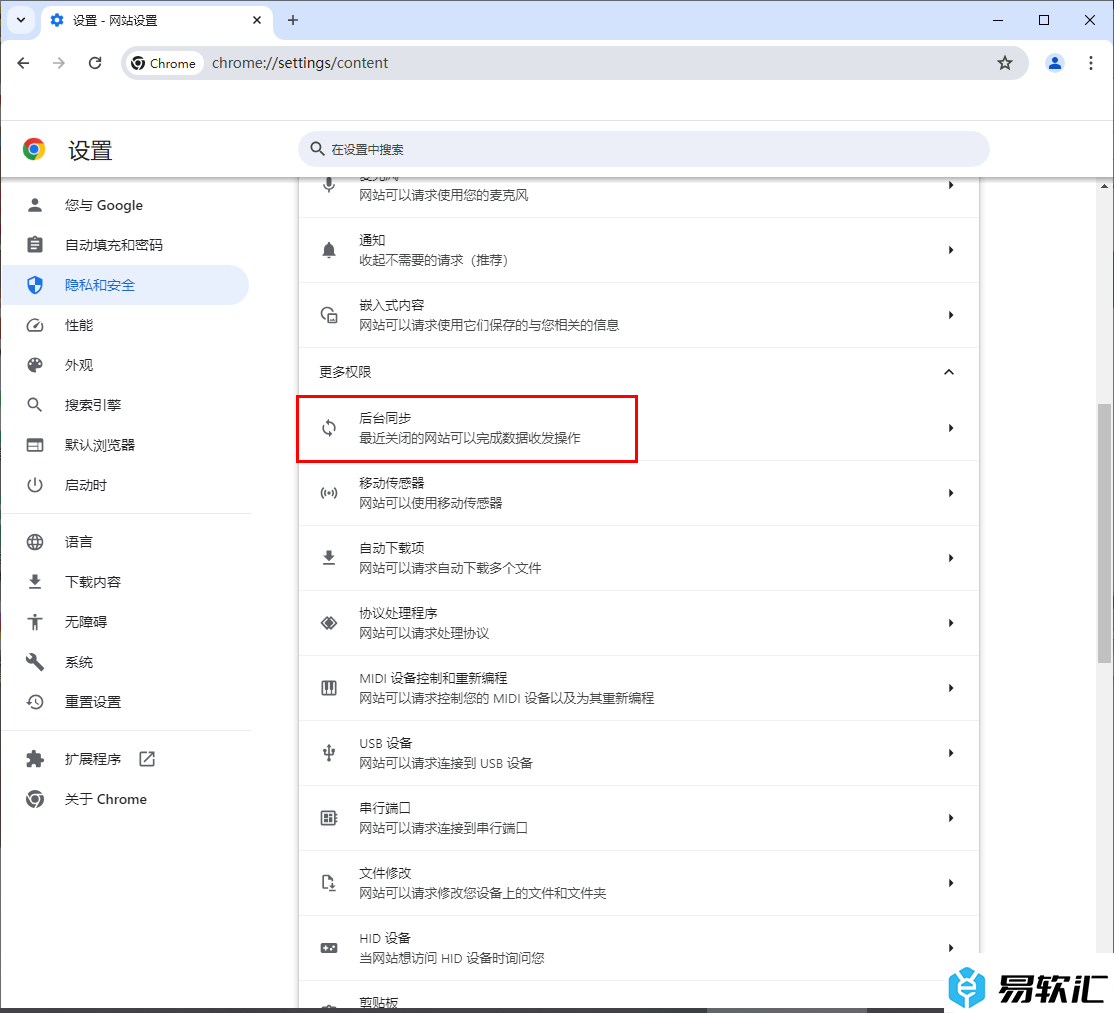Click the speedometer icon for 性能
1114x1013 pixels.
click(35, 325)
